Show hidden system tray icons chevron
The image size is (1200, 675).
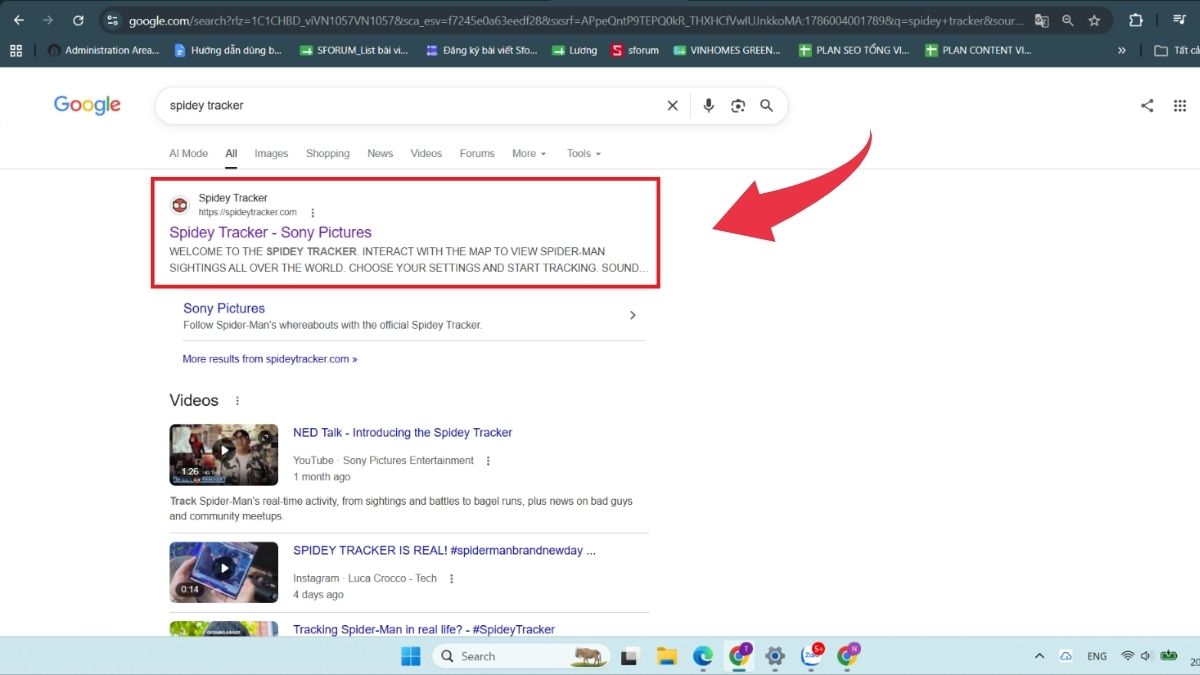(1039, 656)
